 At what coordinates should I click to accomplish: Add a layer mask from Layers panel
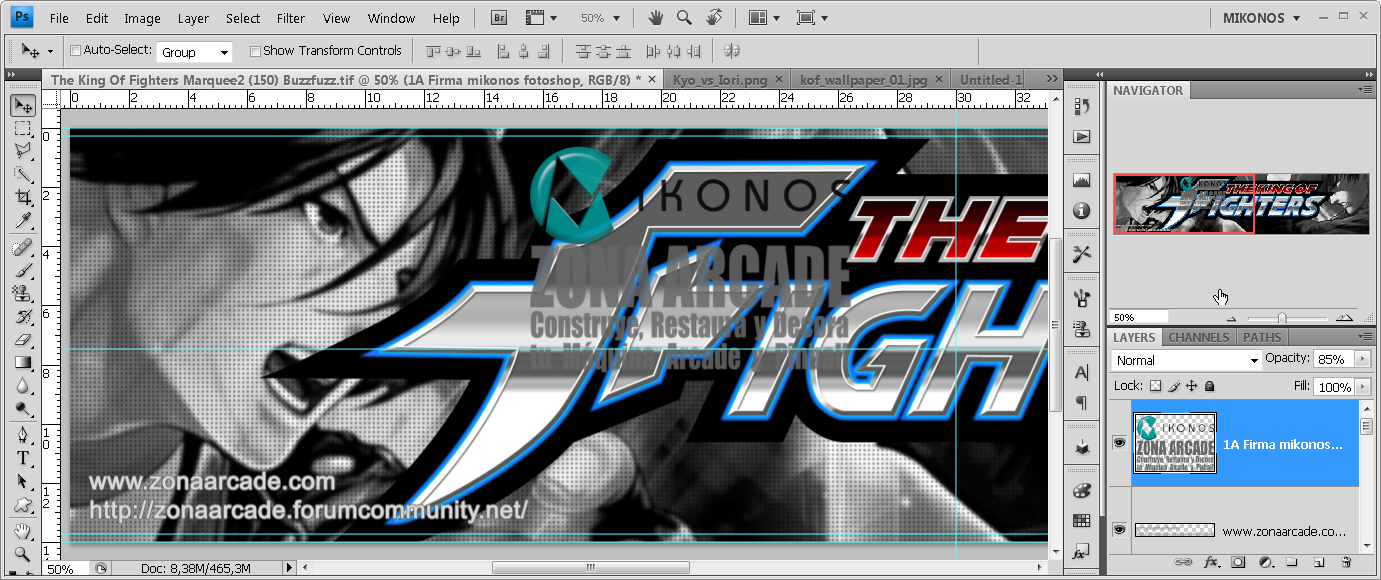click(1237, 563)
